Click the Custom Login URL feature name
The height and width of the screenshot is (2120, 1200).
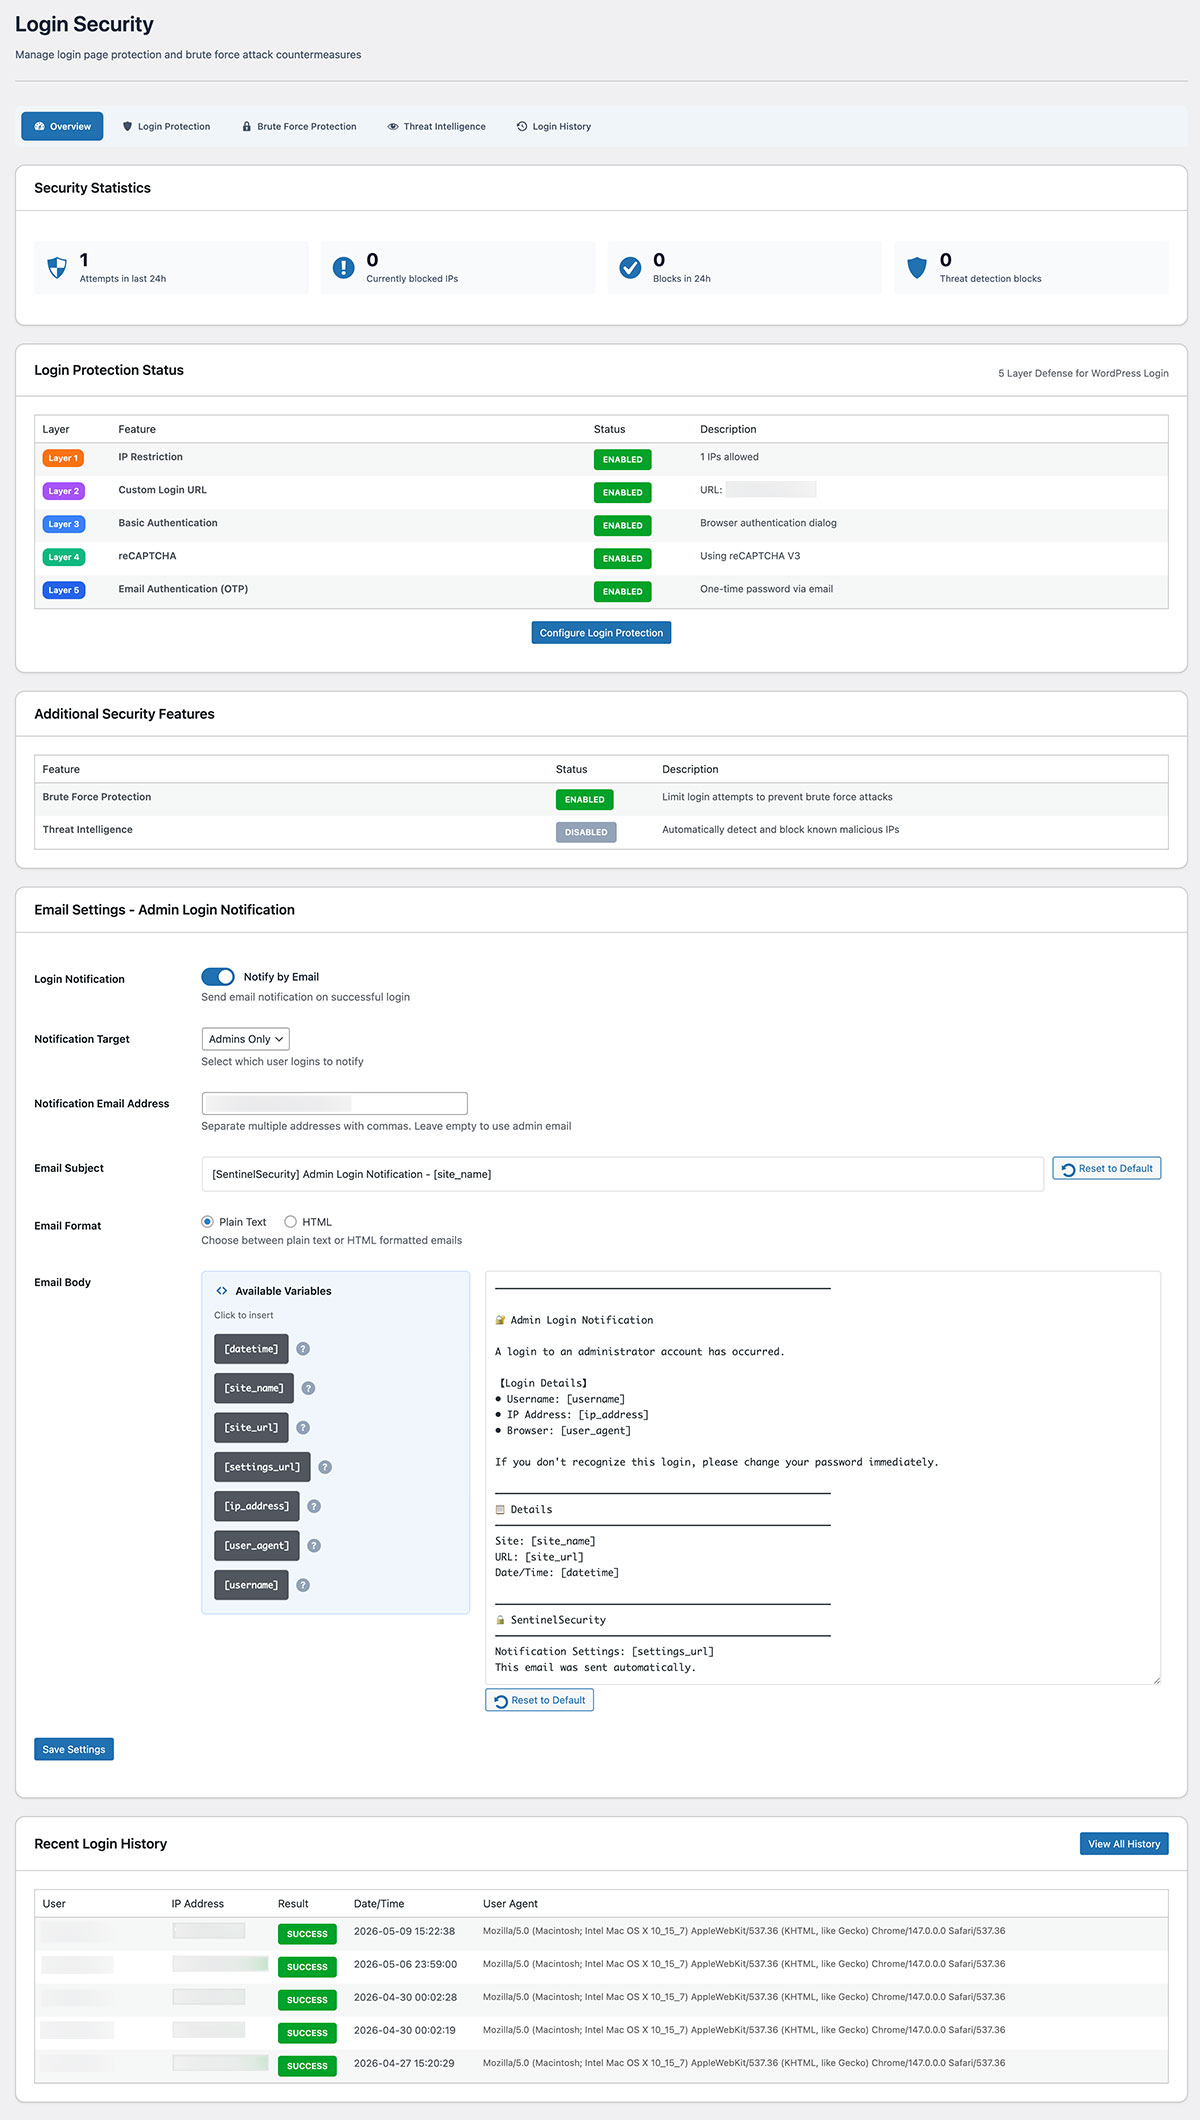click(163, 490)
